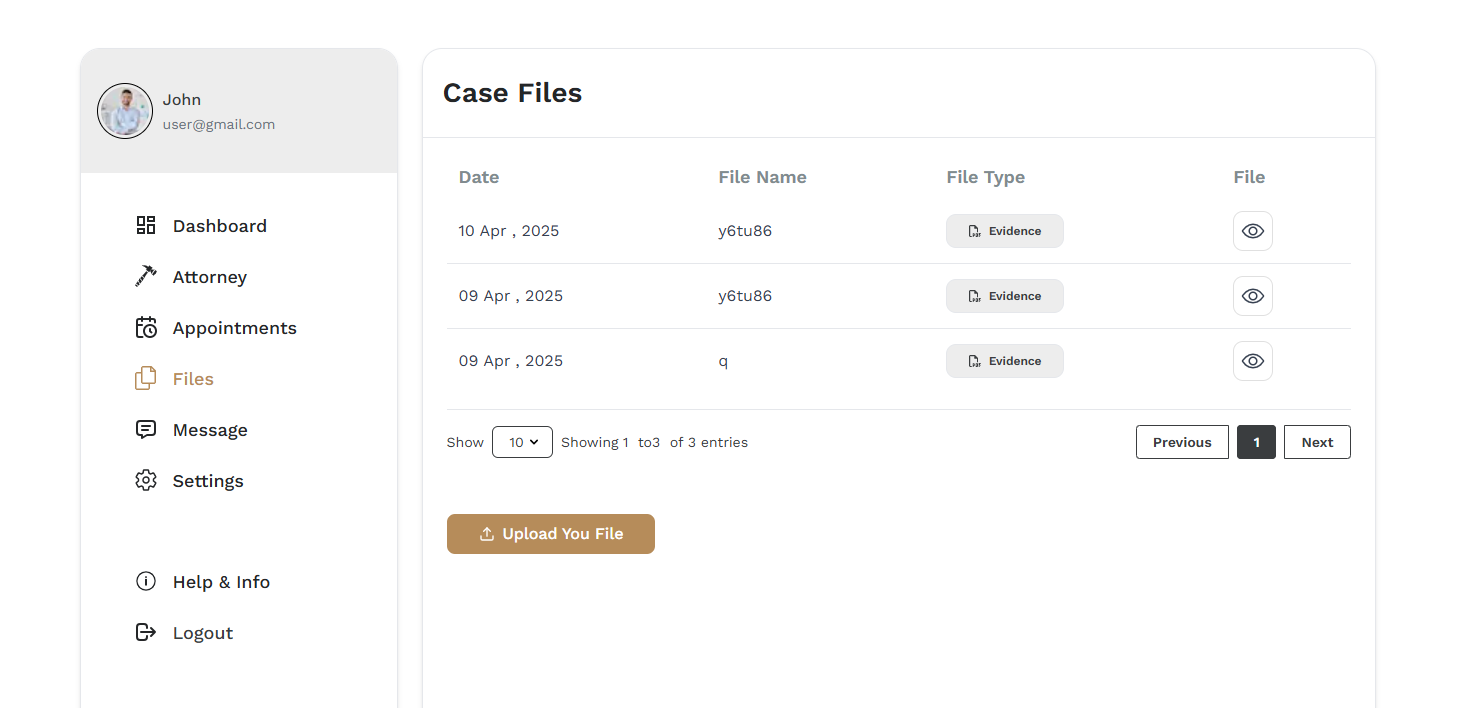Sort by the File Name column header
This screenshot has height=708, width=1479.
tap(762, 177)
